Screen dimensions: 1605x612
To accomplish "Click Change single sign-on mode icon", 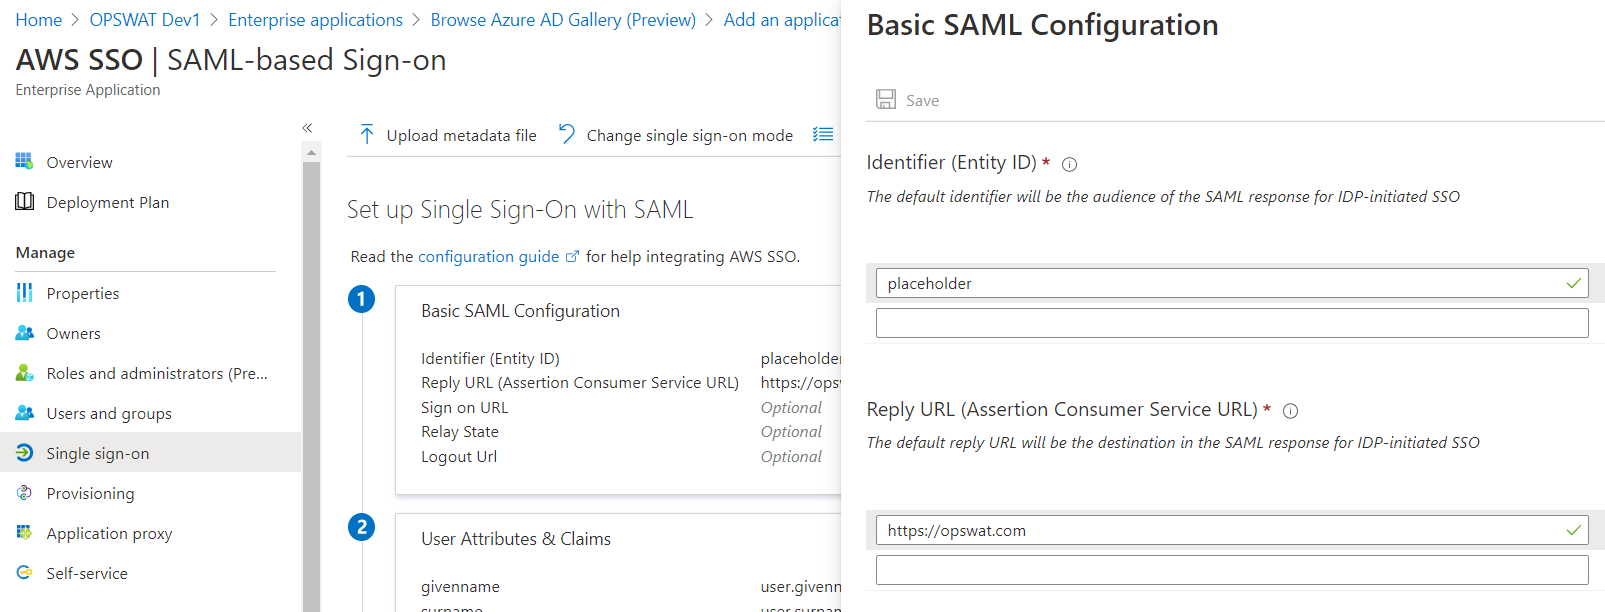I will click(x=567, y=134).
